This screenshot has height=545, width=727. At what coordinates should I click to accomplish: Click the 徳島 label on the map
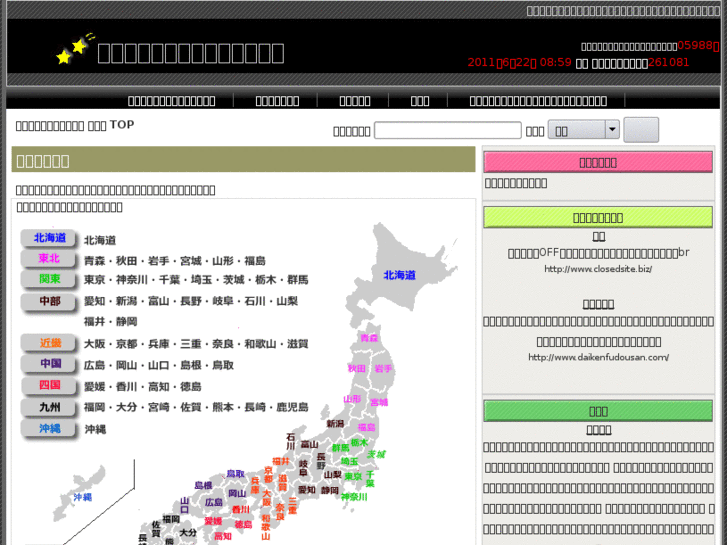pyautogui.click(x=243, y=524)
